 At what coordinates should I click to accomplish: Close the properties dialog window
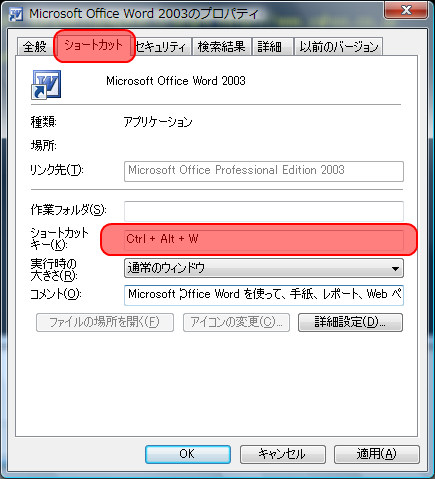tap(406, 10)
